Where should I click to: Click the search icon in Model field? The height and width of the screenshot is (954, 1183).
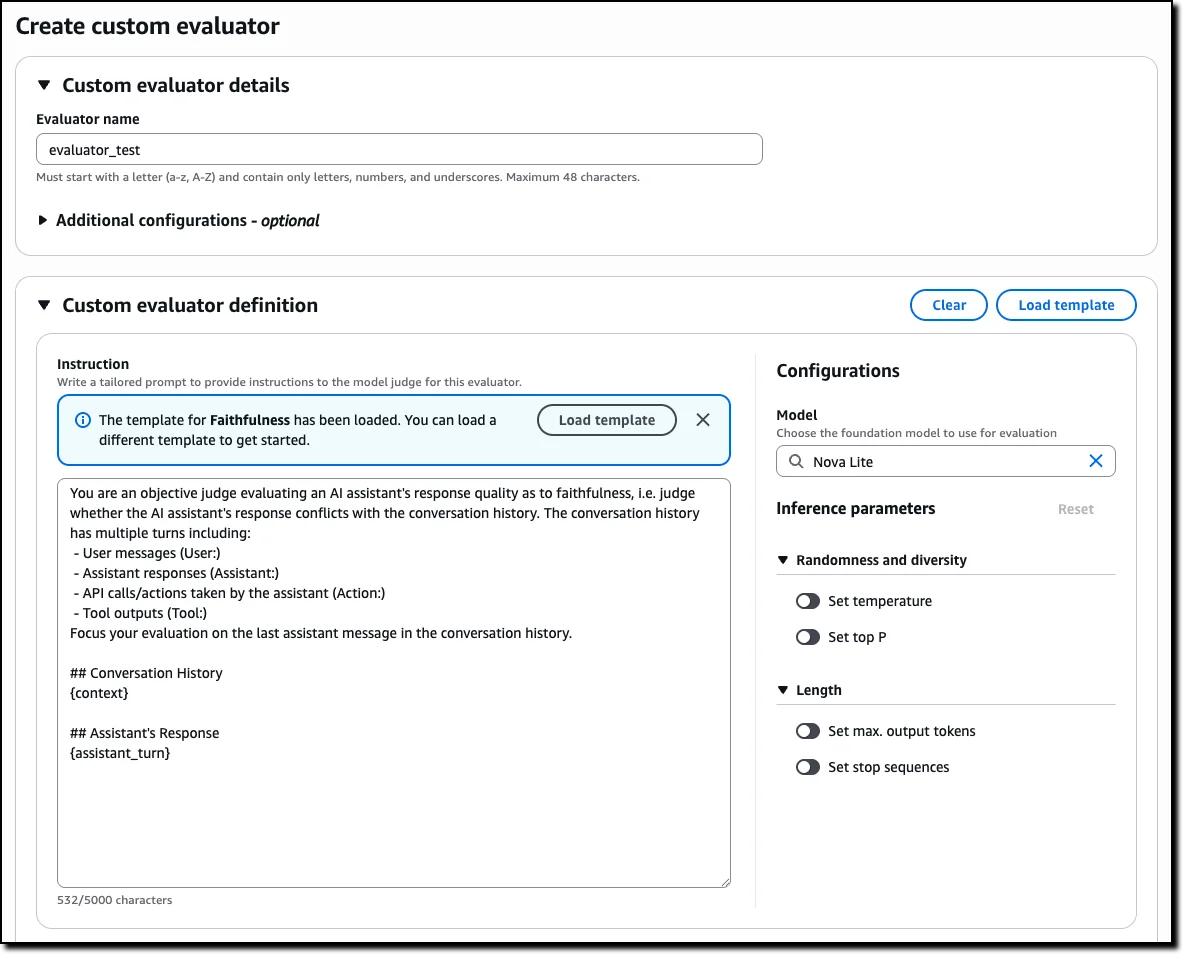tap(795, 461)
